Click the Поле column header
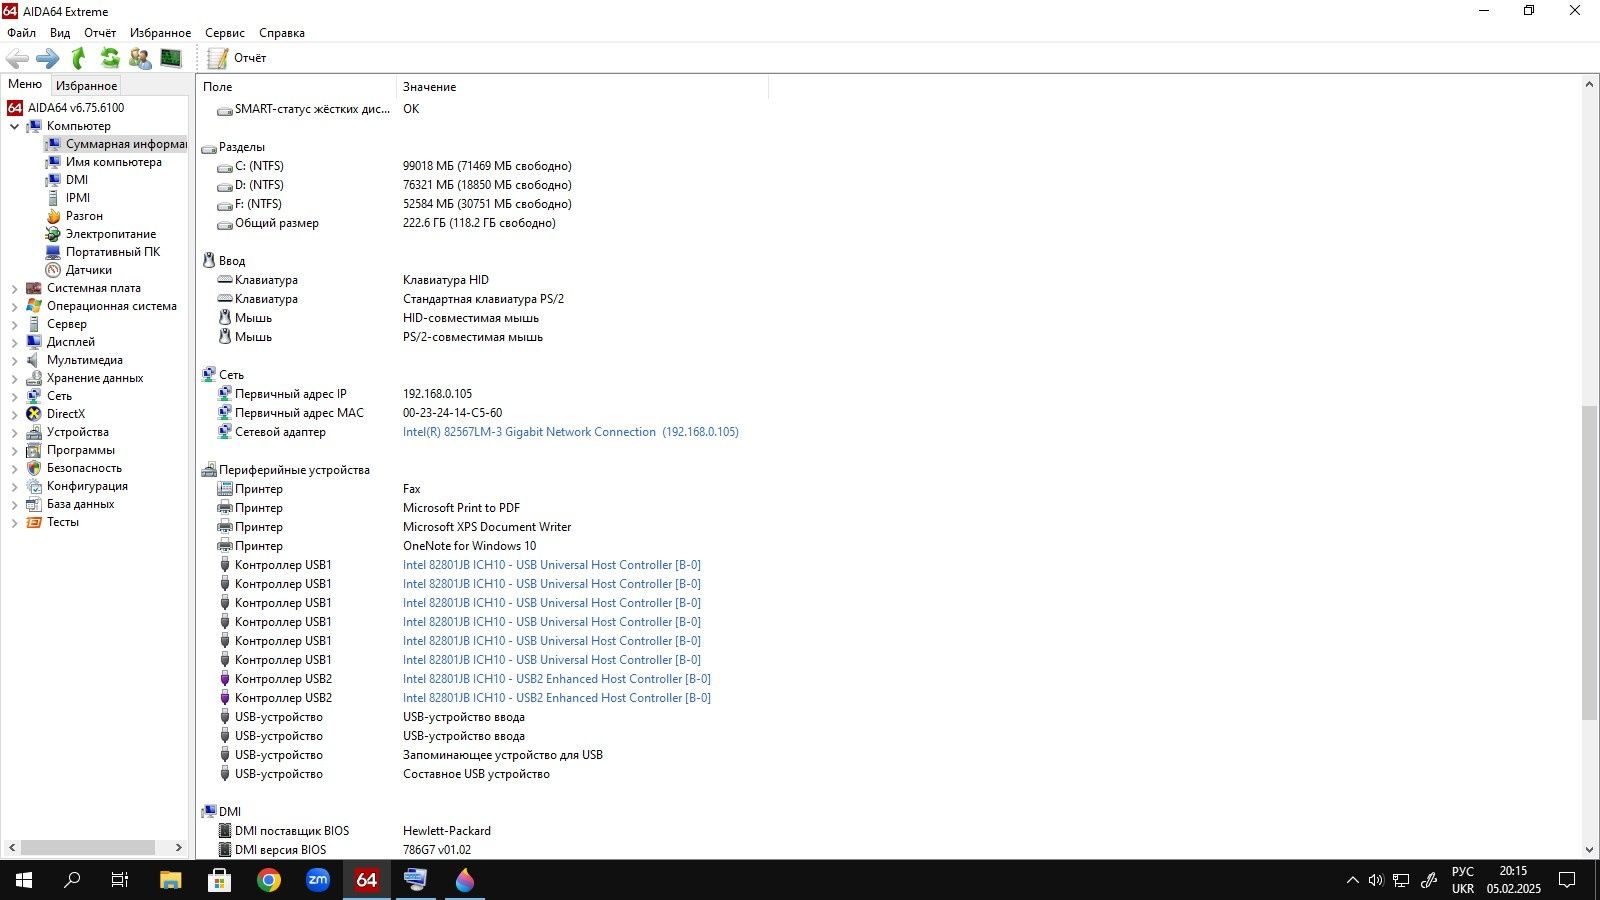The image size is (1600, 900). 297,87
